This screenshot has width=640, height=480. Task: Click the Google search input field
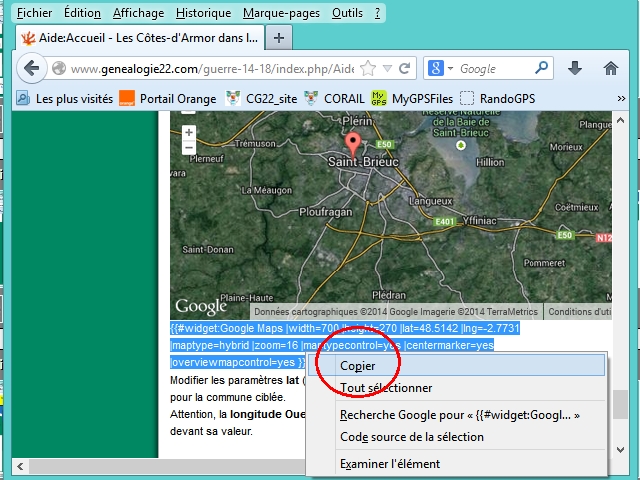pyautogui.click(x=495, y=69)
